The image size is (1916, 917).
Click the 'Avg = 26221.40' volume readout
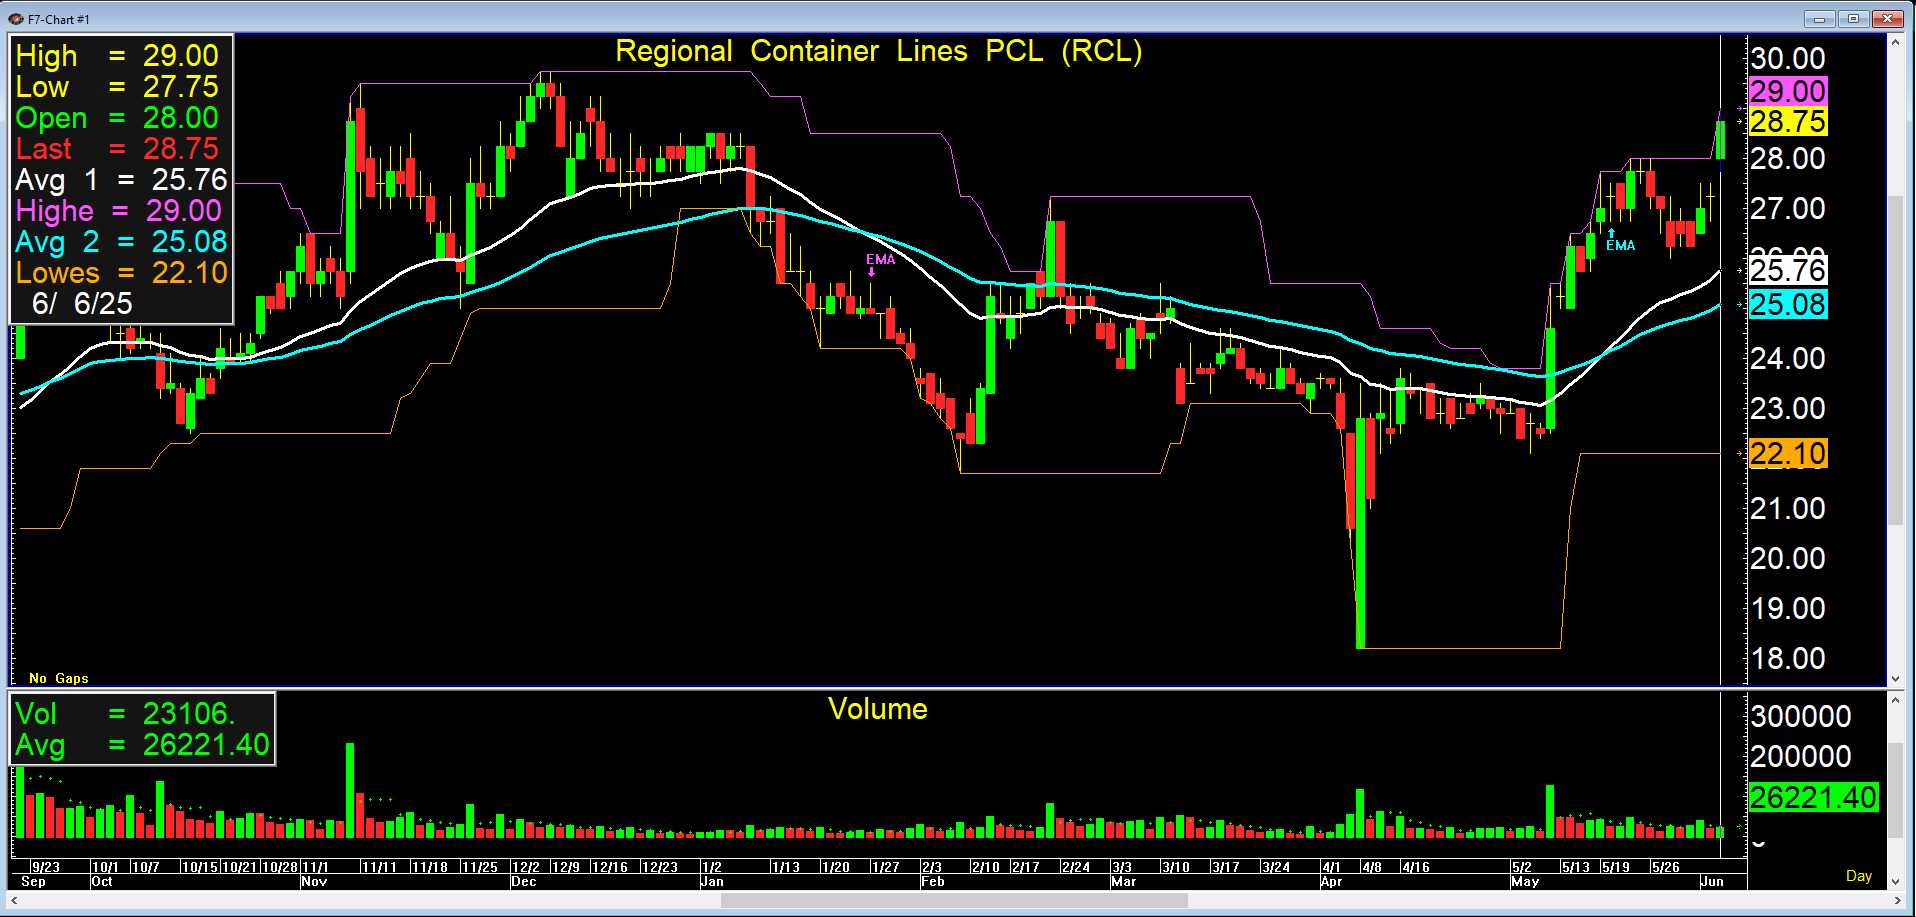[x=142, y=745]
